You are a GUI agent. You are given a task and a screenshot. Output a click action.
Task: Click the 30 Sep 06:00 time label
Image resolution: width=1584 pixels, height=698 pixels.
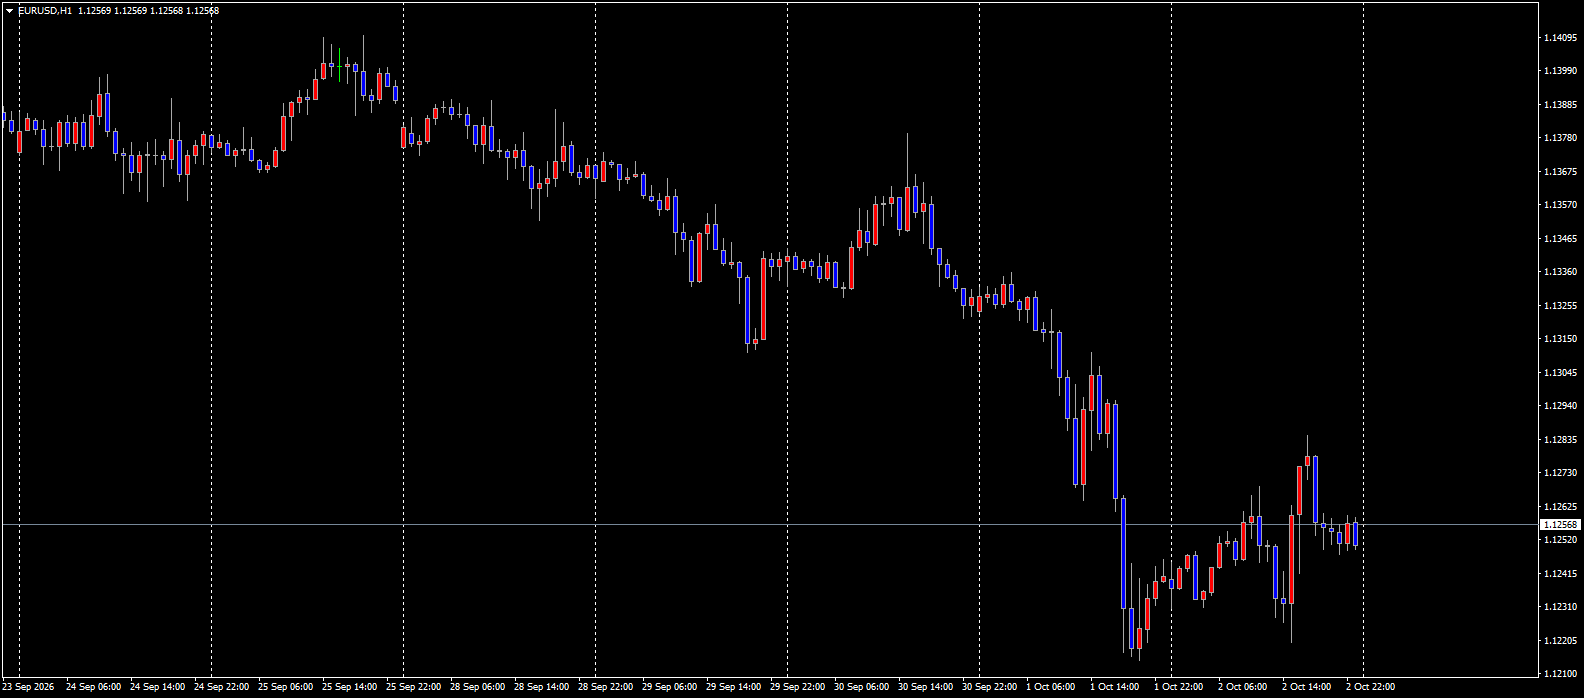[x=861, y=687]
